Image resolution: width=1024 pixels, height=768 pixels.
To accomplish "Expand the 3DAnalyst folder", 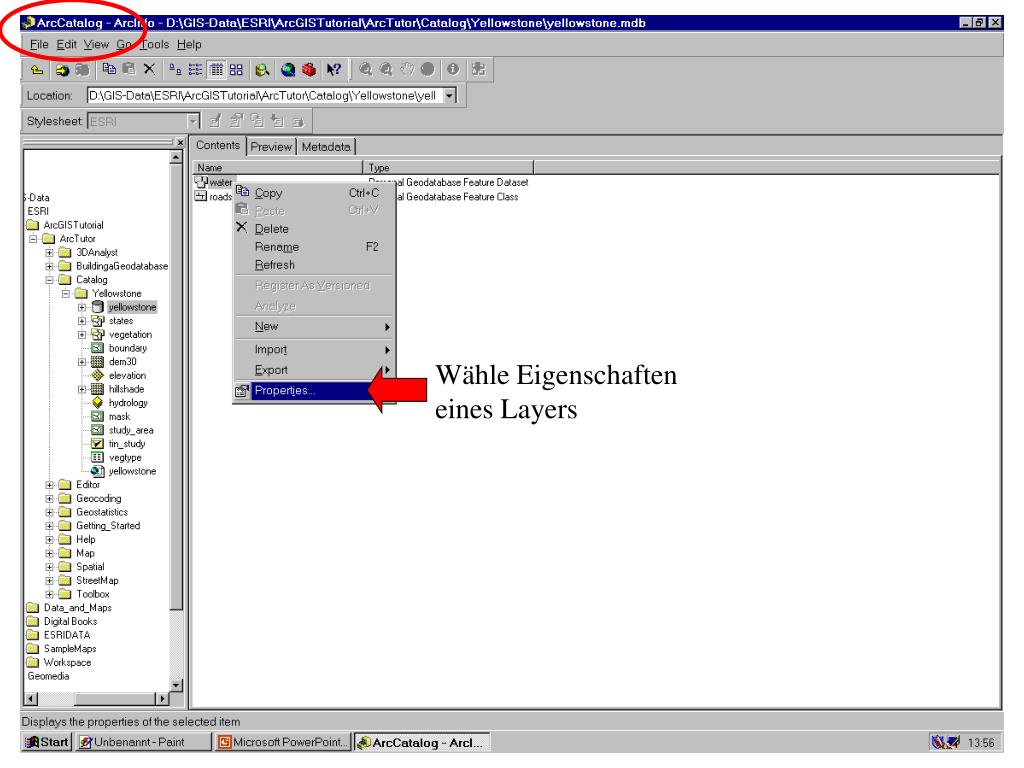I will point(50,253).
